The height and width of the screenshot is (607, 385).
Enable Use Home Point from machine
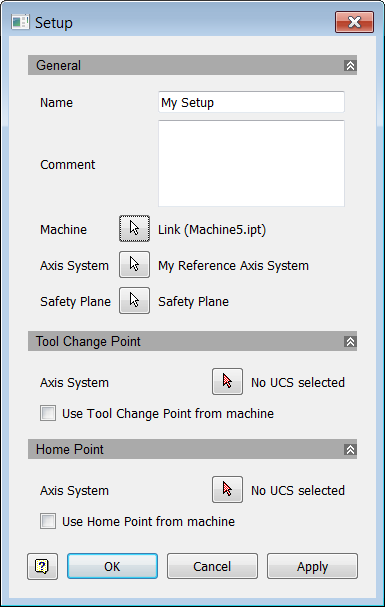(48, 521)
